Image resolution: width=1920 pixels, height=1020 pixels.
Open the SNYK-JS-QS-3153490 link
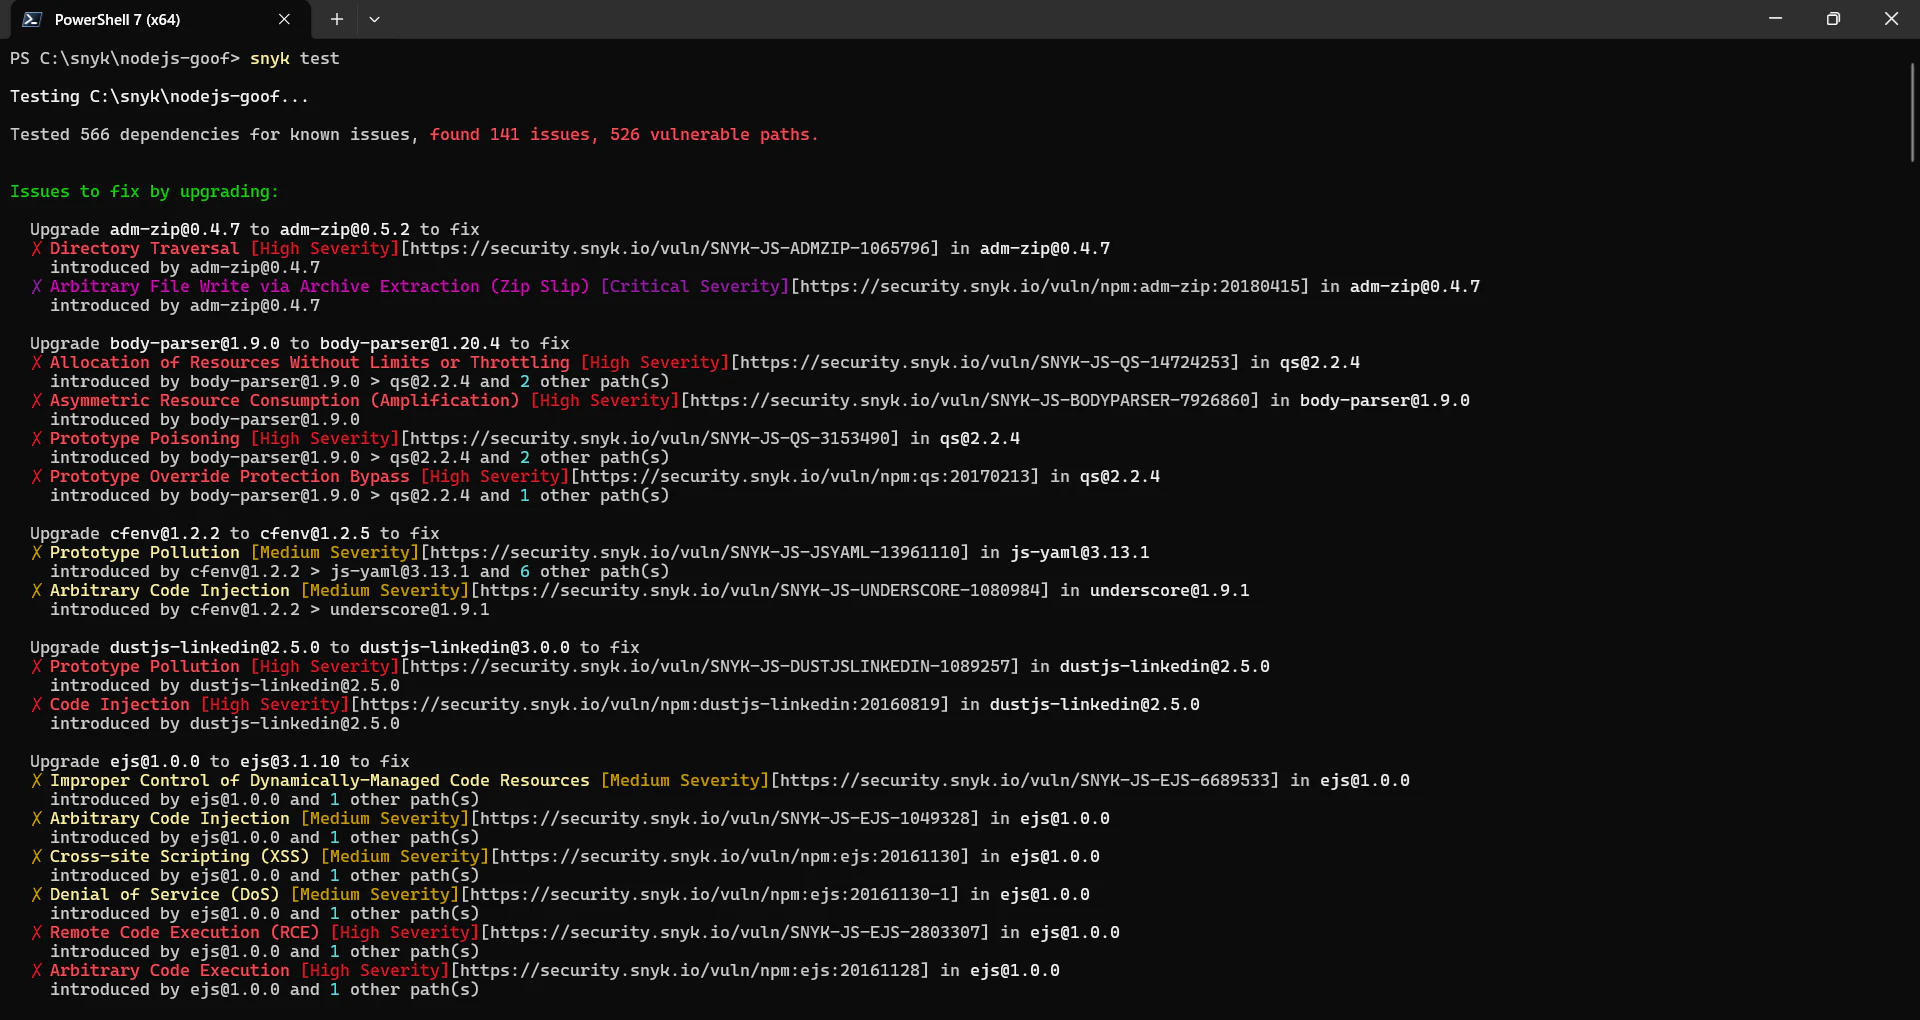[650, 438]
